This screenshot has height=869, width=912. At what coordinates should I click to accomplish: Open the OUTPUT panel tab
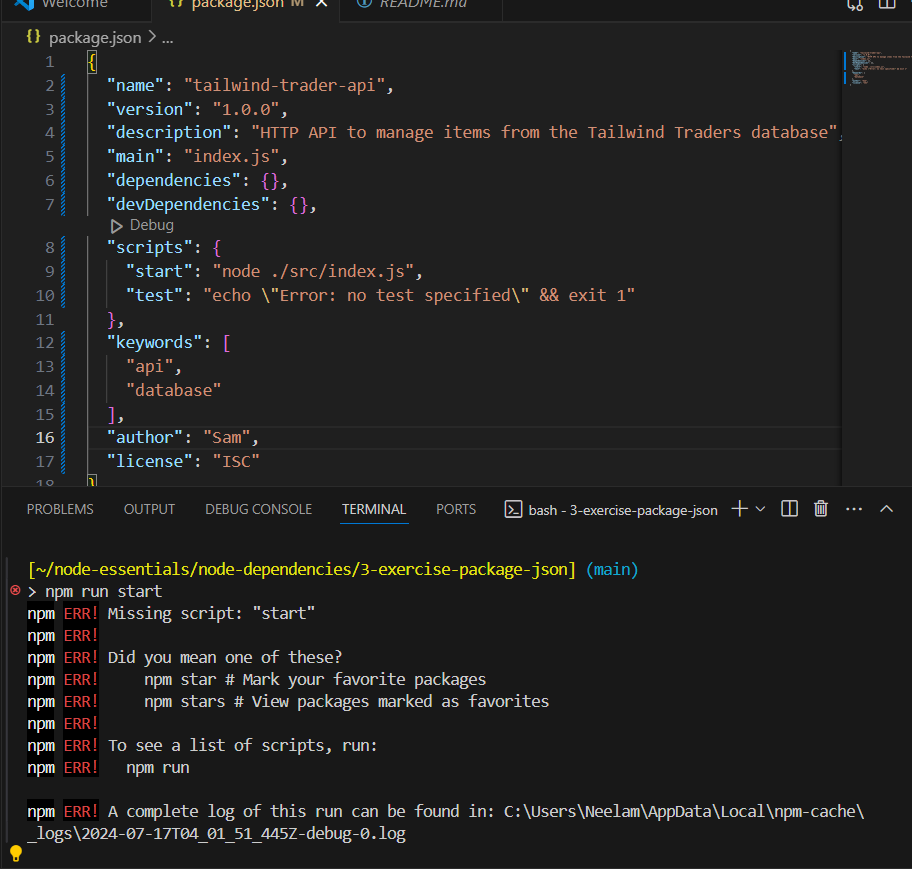coord(149,510)
